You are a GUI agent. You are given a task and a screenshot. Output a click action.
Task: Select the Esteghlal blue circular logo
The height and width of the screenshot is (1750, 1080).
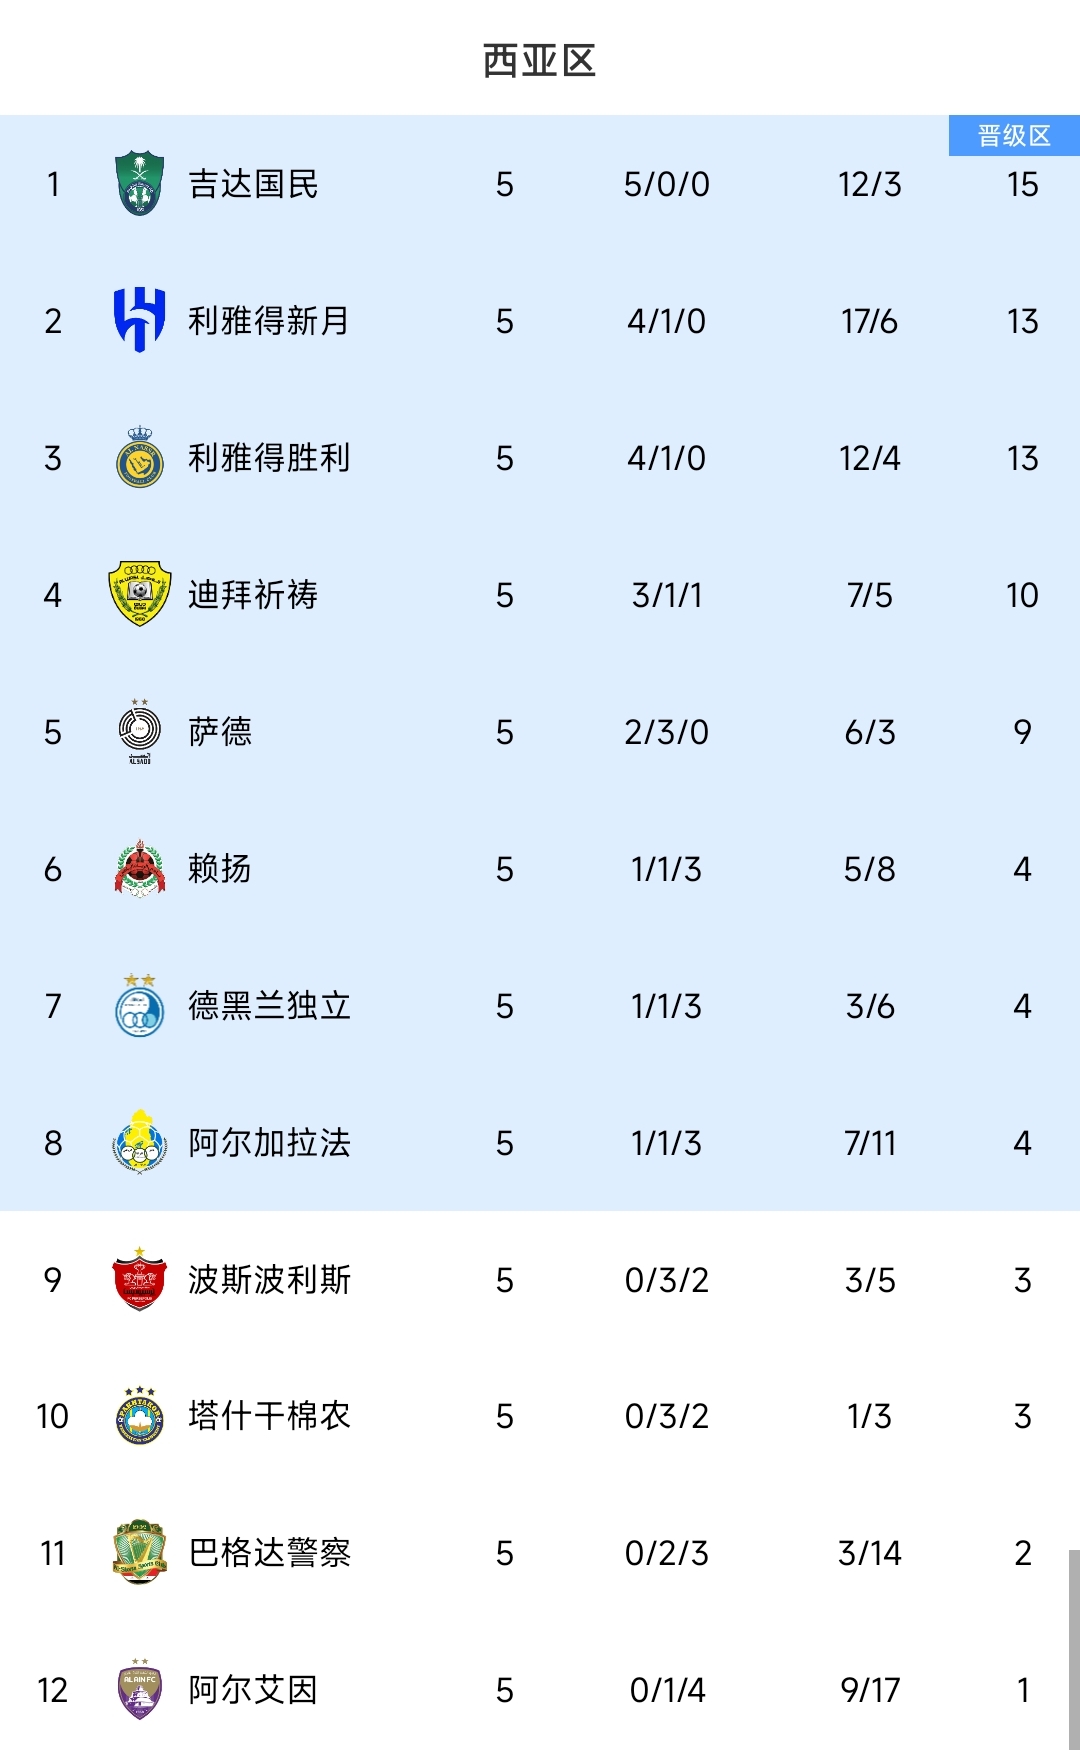coord(140,1006)
